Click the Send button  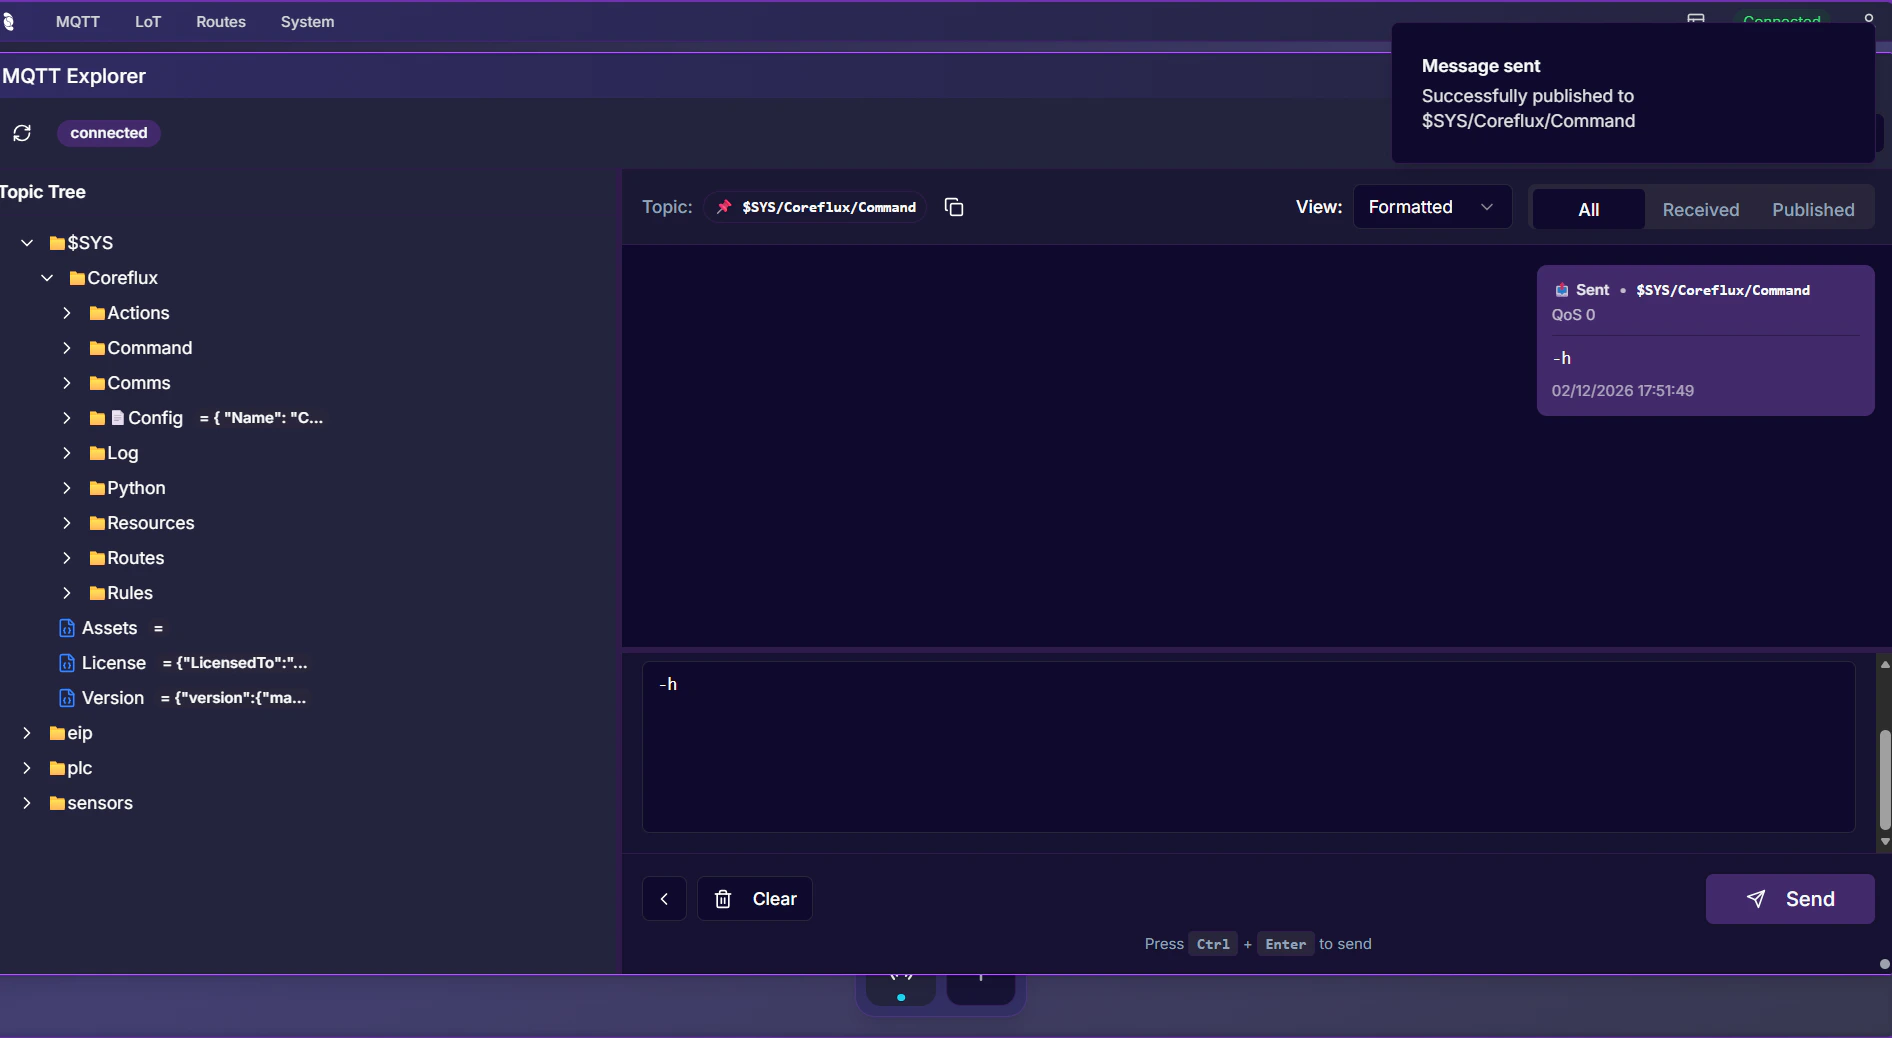point(1790,899)
